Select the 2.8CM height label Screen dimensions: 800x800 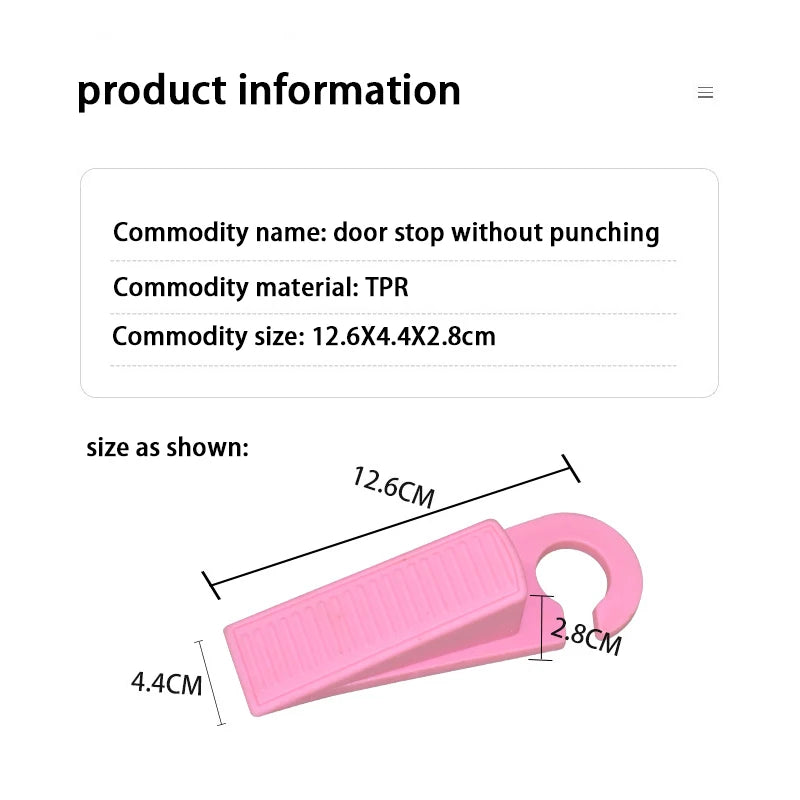pos(586,636)
